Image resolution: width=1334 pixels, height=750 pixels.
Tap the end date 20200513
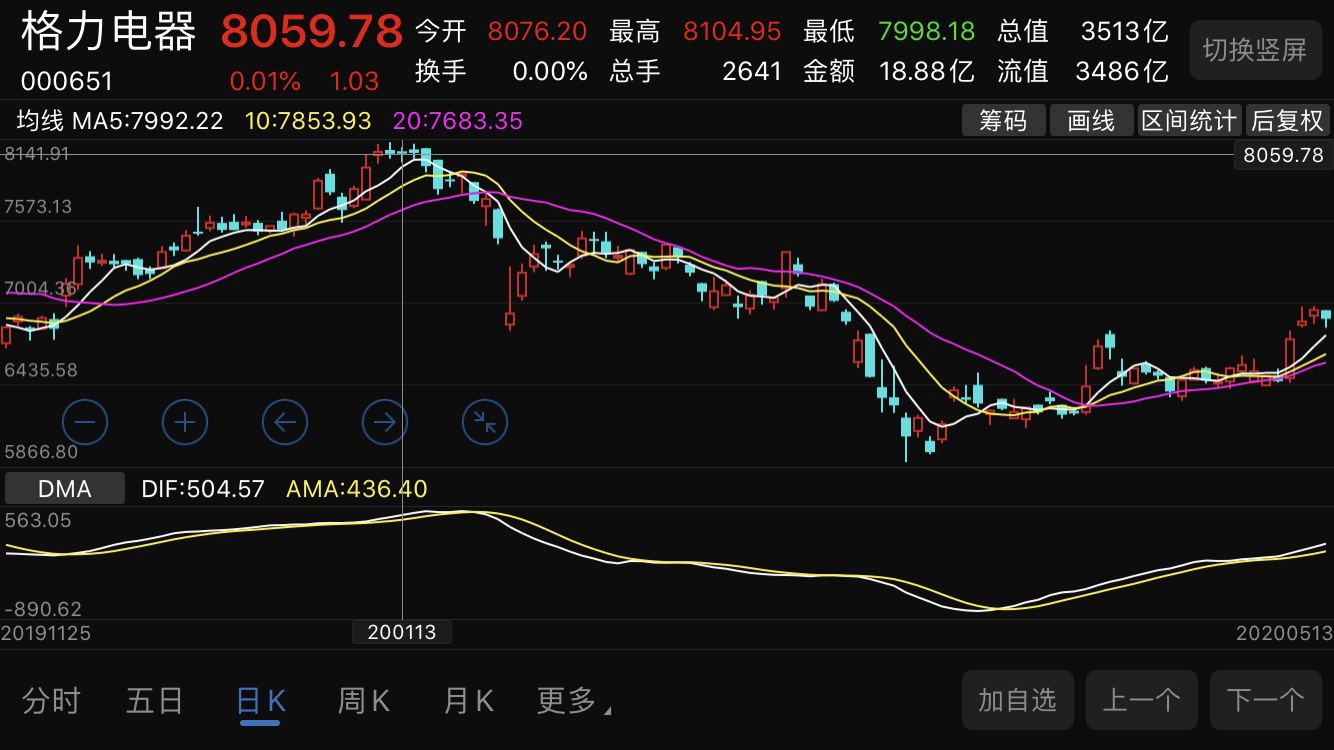(x=1284, y=633)
